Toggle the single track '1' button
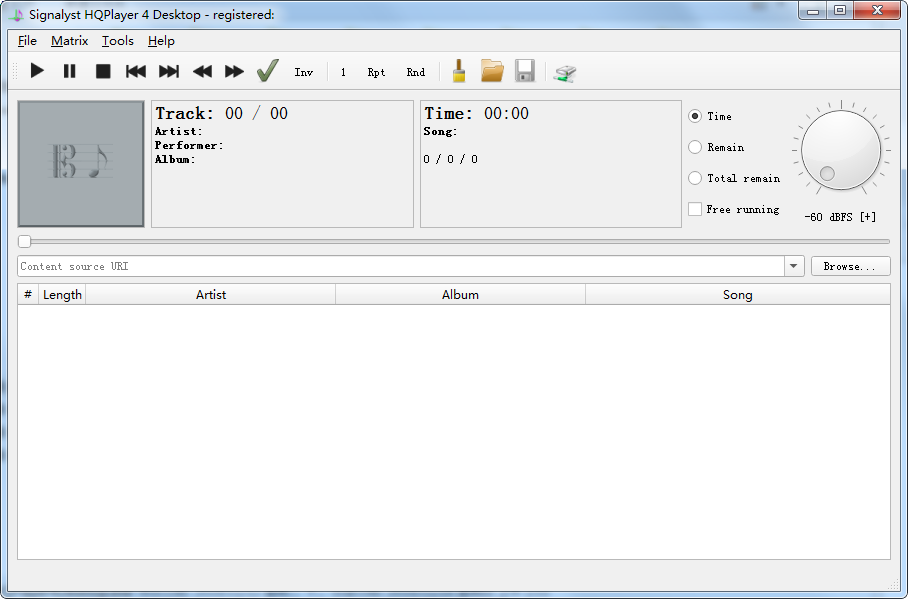The image size is (908, 599). 343,72
